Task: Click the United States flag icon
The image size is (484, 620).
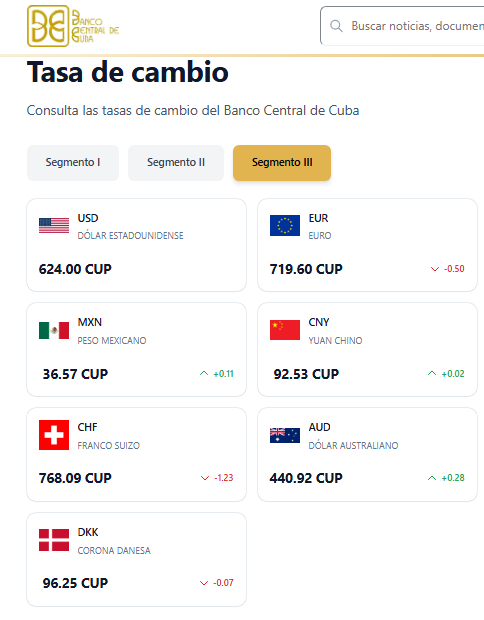Action: 54,225
